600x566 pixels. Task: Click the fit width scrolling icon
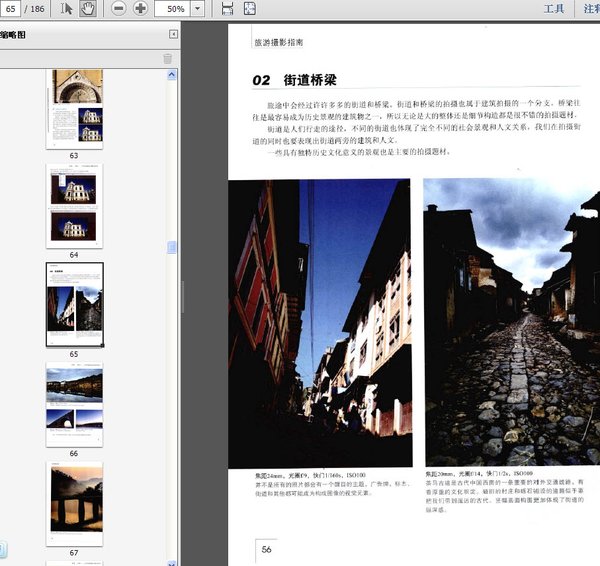click(227, 9)
